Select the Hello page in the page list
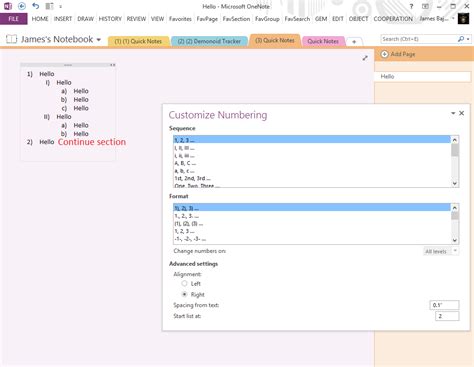The height and width of the screenshot is (367, 474). pyautogui.click(x=422, y=76)
